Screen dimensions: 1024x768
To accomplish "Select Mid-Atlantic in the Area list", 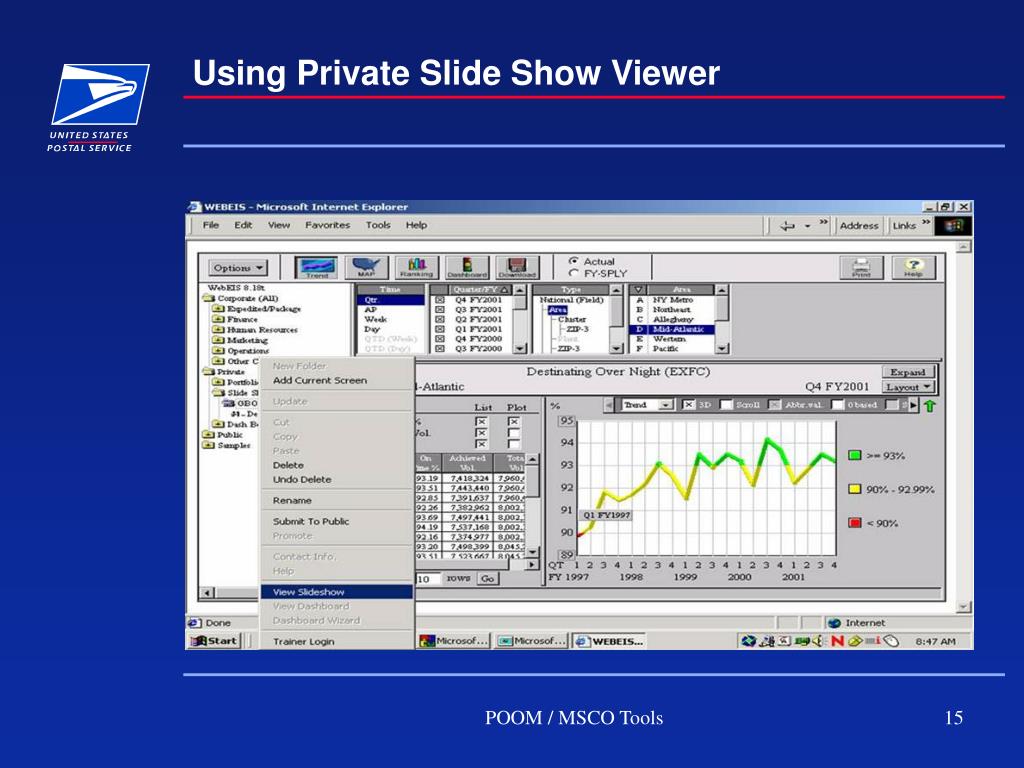I will point(679,330).
